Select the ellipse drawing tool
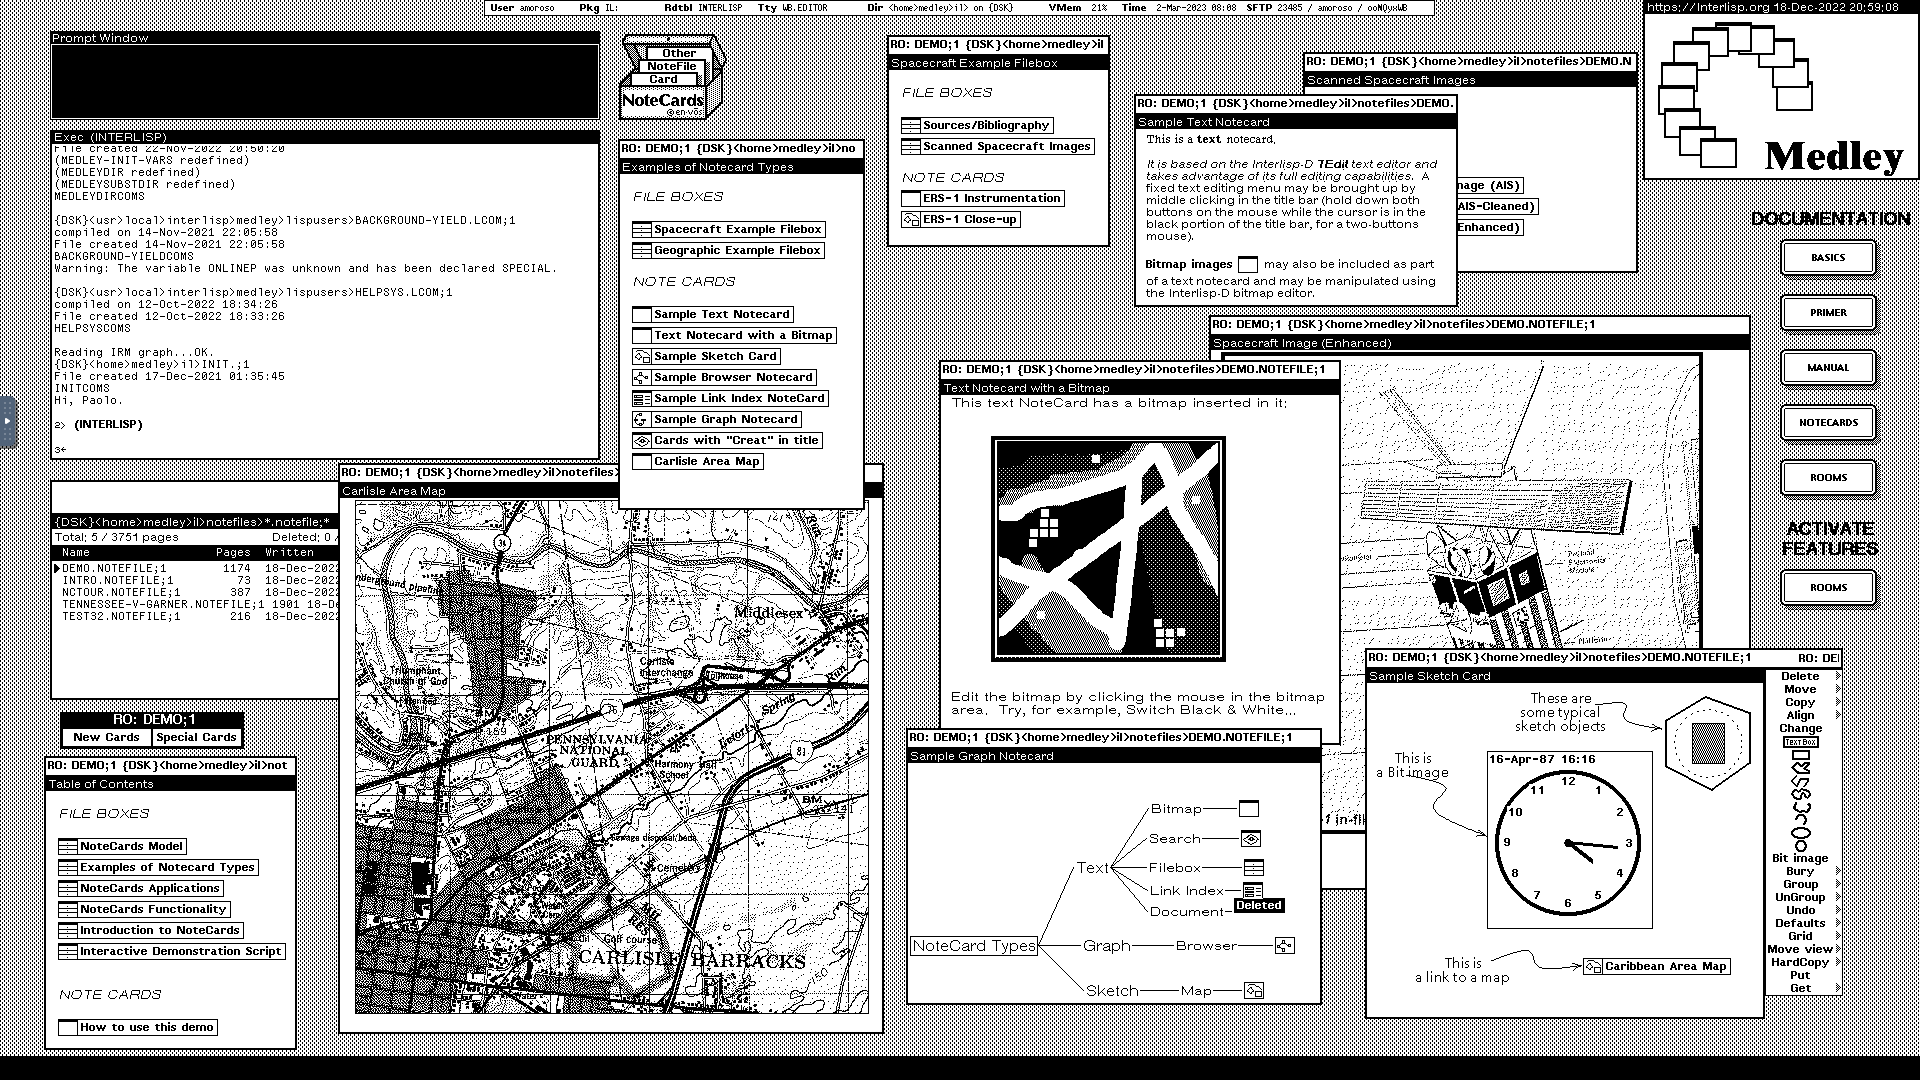Image resolution: width=1920 pixels, height=1080 pixels. pos(1801,833)
